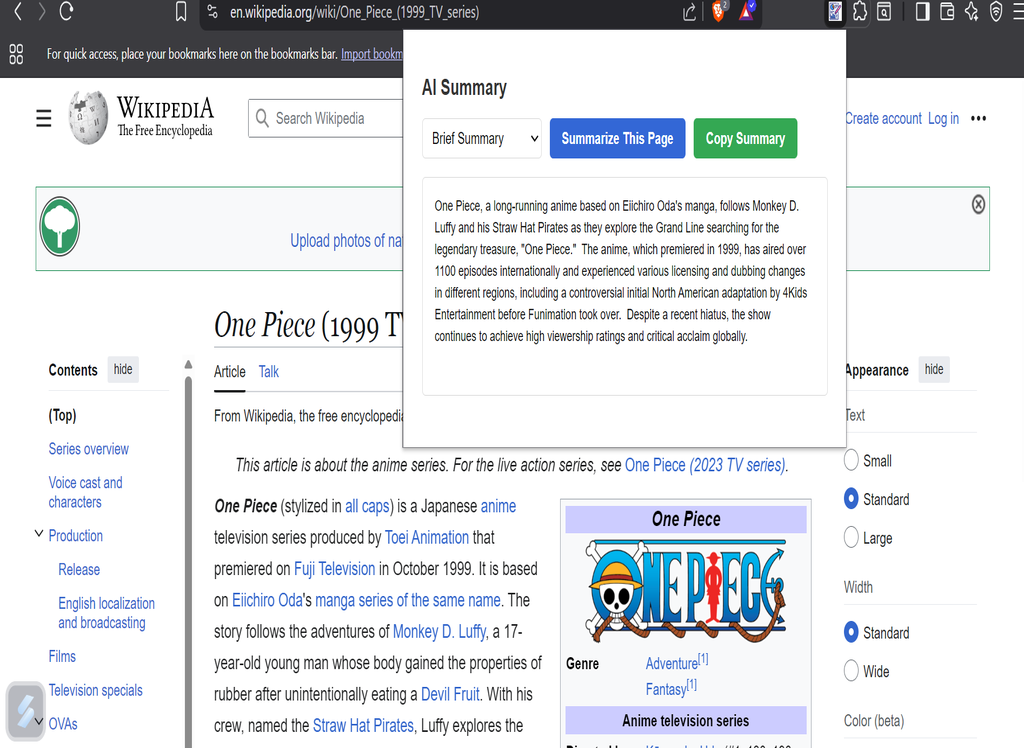Image resolution: width=1024 pixels, height=748 pixels.
Task: Open Brave VPN shield icon
Action: point(996,12)
